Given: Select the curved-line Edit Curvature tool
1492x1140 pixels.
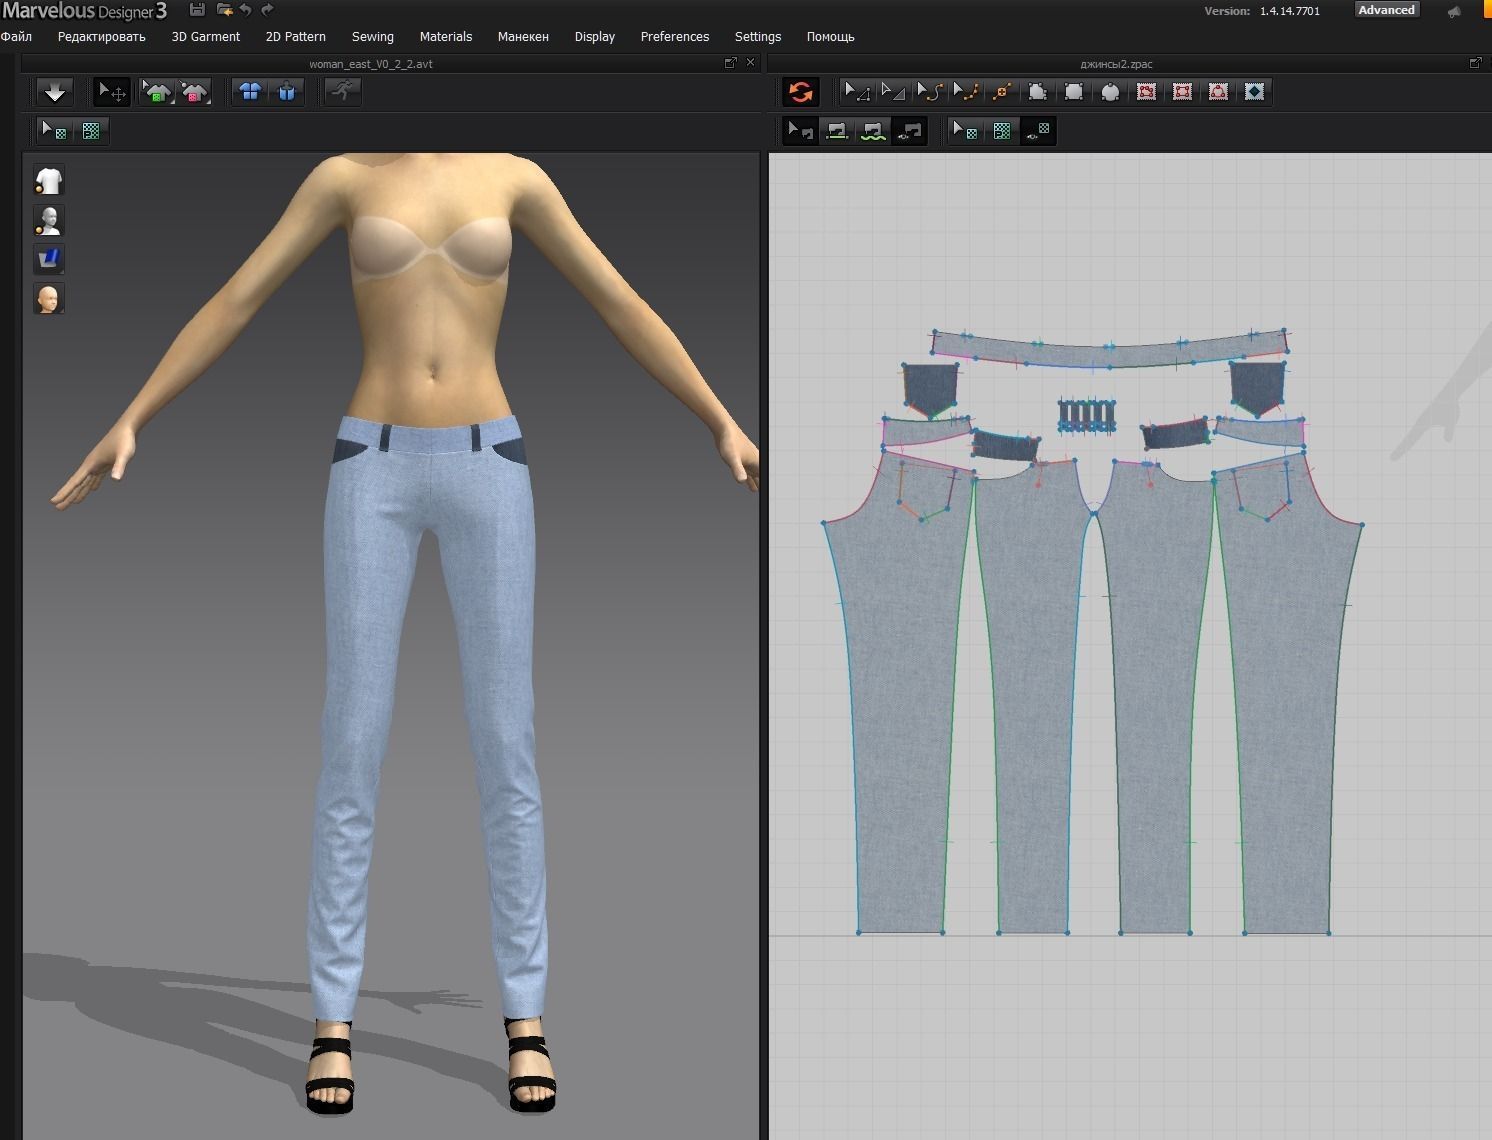Looking at the screenshot, I should (x=929, y=92).
